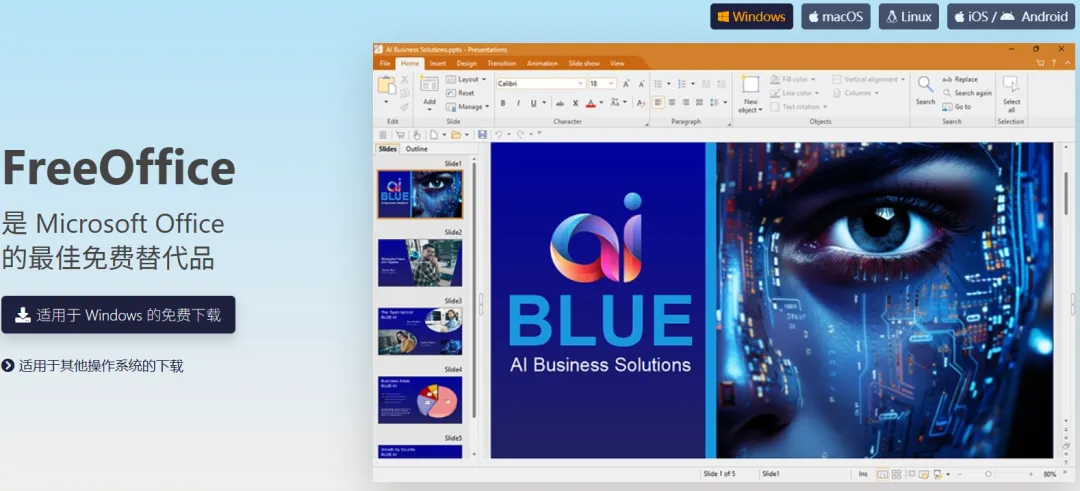Image resolution: width=1080 pixels, height=491 pixels.
Task: Click the touch mode hand icon
Action: (x=416, y=135)
